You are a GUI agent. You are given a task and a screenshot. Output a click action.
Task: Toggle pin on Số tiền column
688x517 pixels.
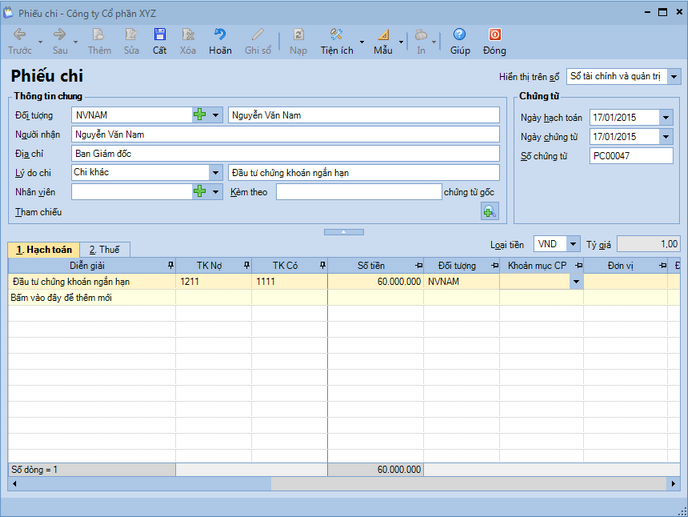[x=419, y=266]
